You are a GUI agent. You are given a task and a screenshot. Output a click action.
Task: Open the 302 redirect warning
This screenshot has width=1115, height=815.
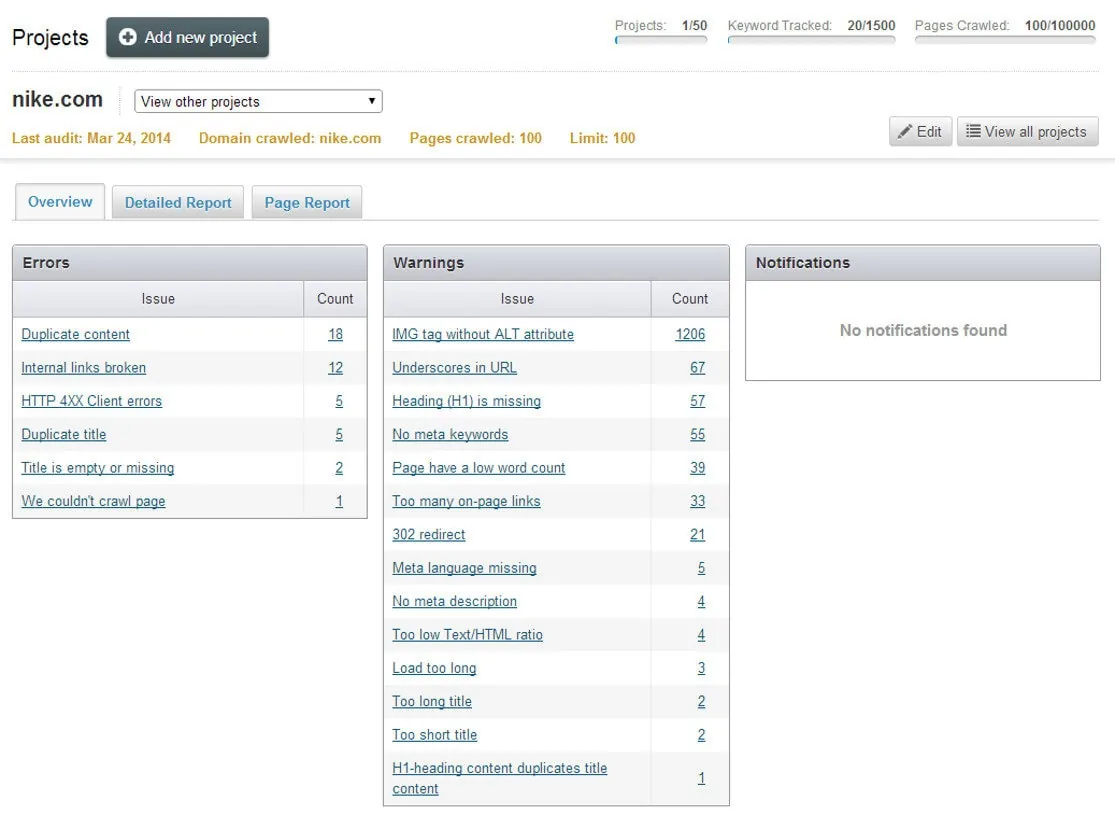(x=429, y=535)
